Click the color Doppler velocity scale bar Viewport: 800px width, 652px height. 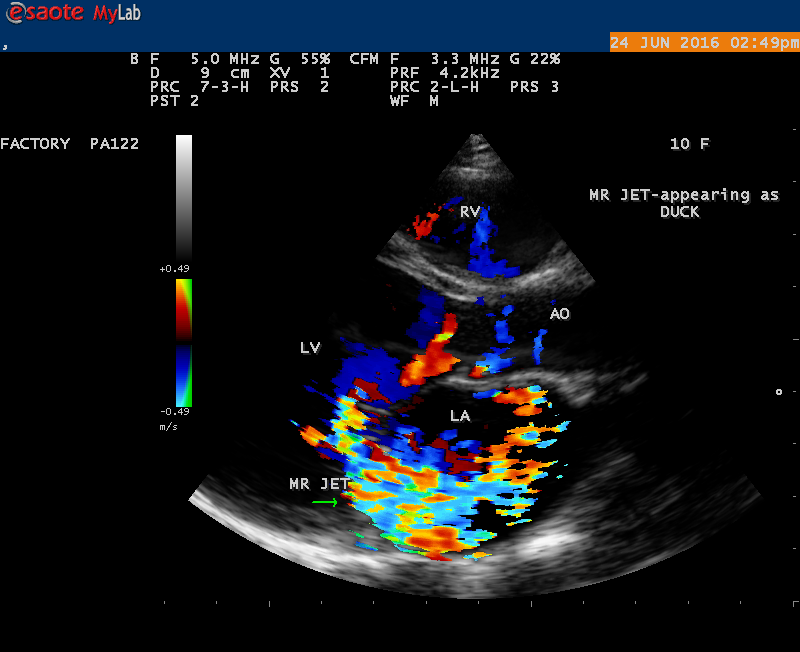(184, 342)
